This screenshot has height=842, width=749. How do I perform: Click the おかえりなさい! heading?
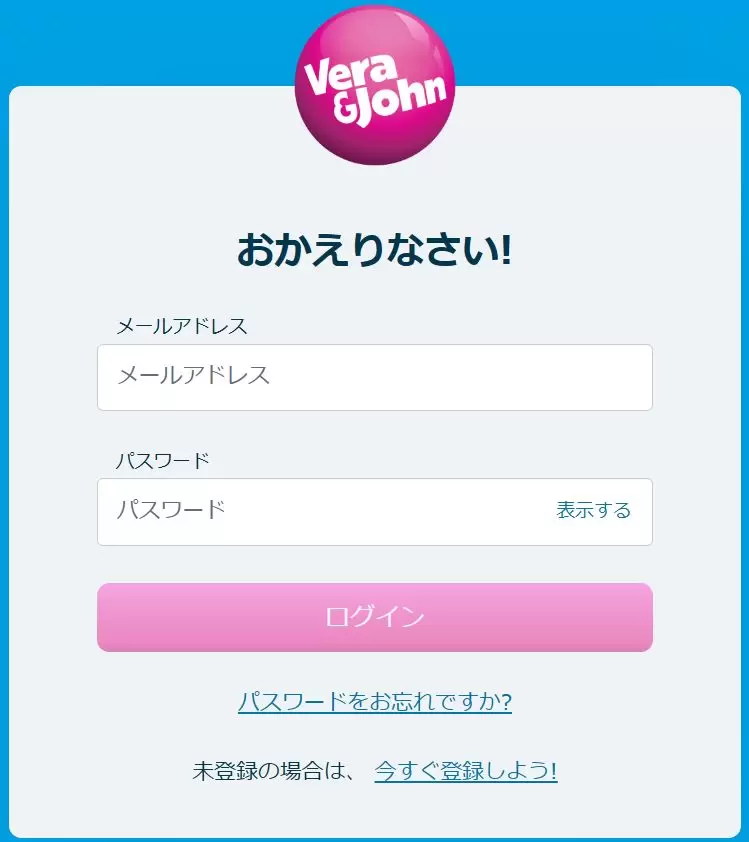pos(375,250)
